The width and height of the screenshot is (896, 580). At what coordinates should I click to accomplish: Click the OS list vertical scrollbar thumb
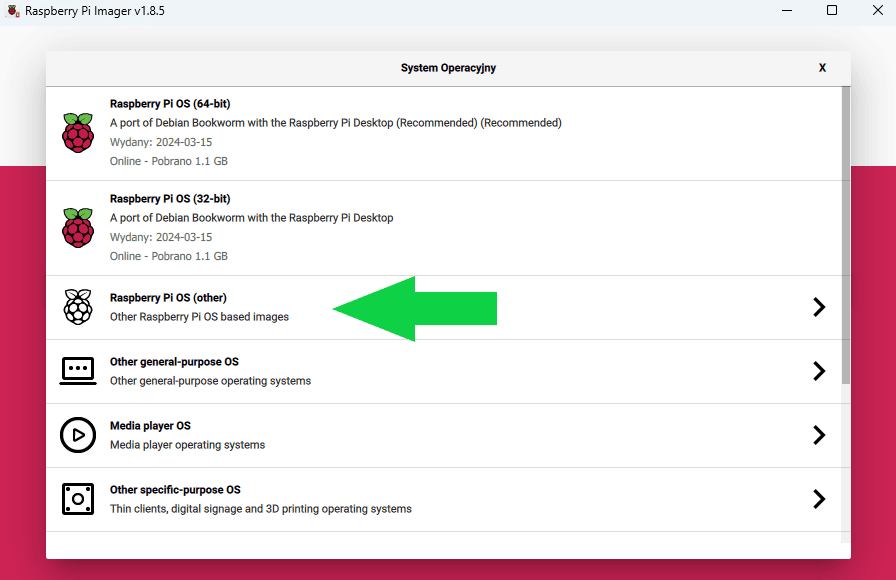click(x=846, y=235)
